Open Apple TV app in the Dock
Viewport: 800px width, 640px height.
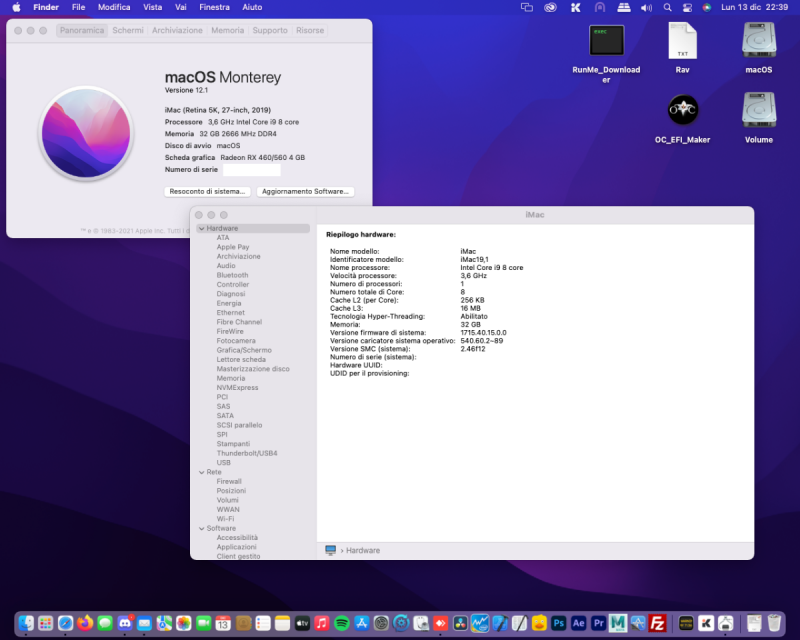coord(303,623)
